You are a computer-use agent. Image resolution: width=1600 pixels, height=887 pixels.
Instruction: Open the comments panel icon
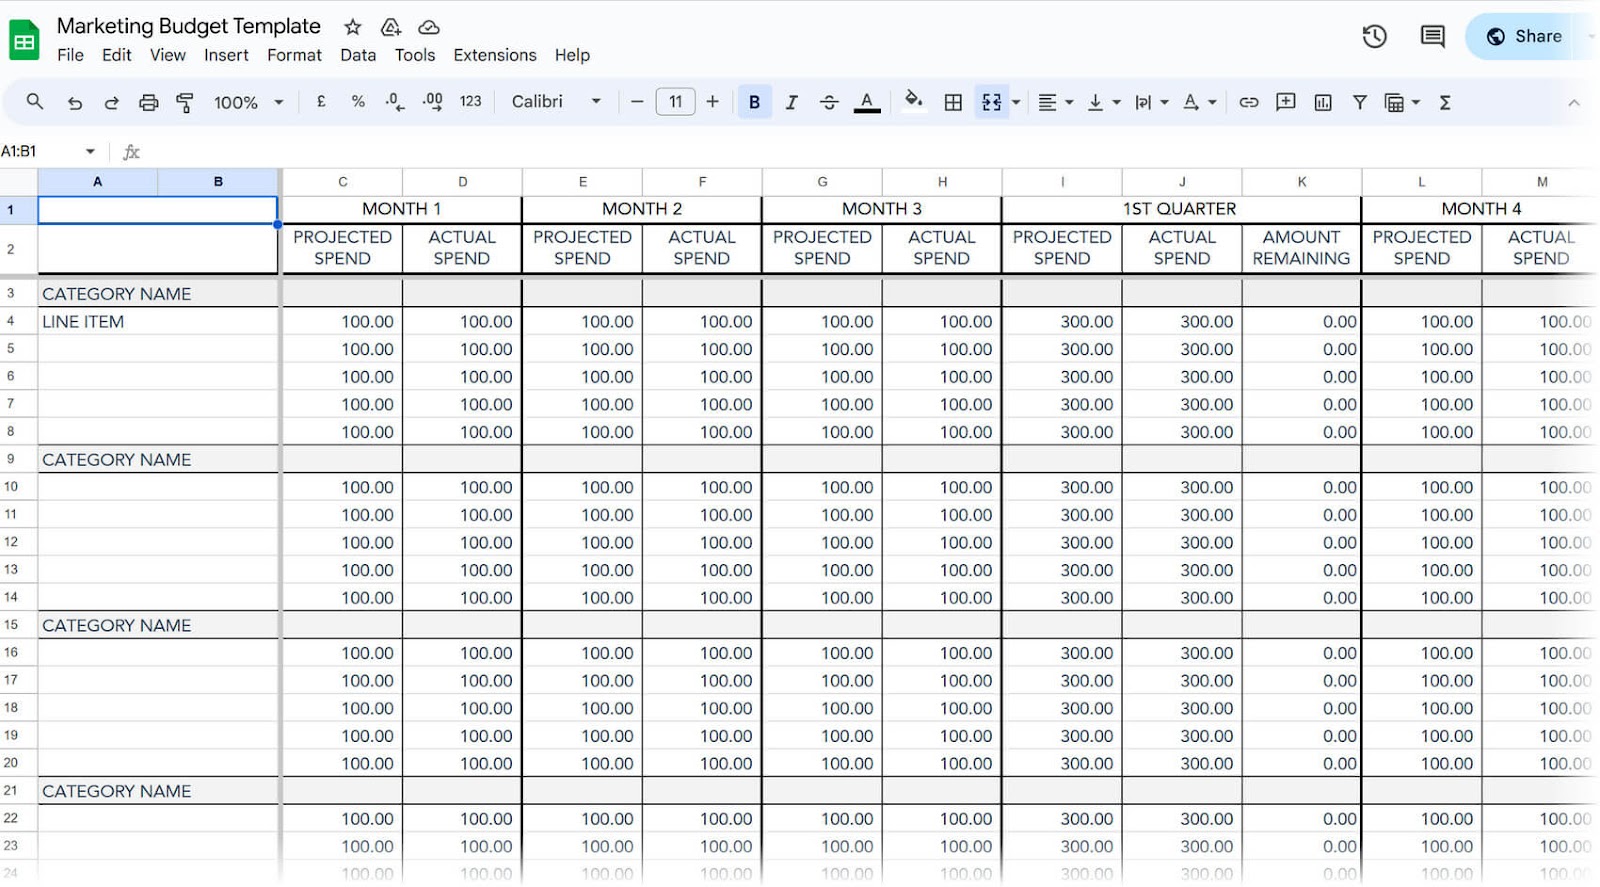coord(1432,37)
